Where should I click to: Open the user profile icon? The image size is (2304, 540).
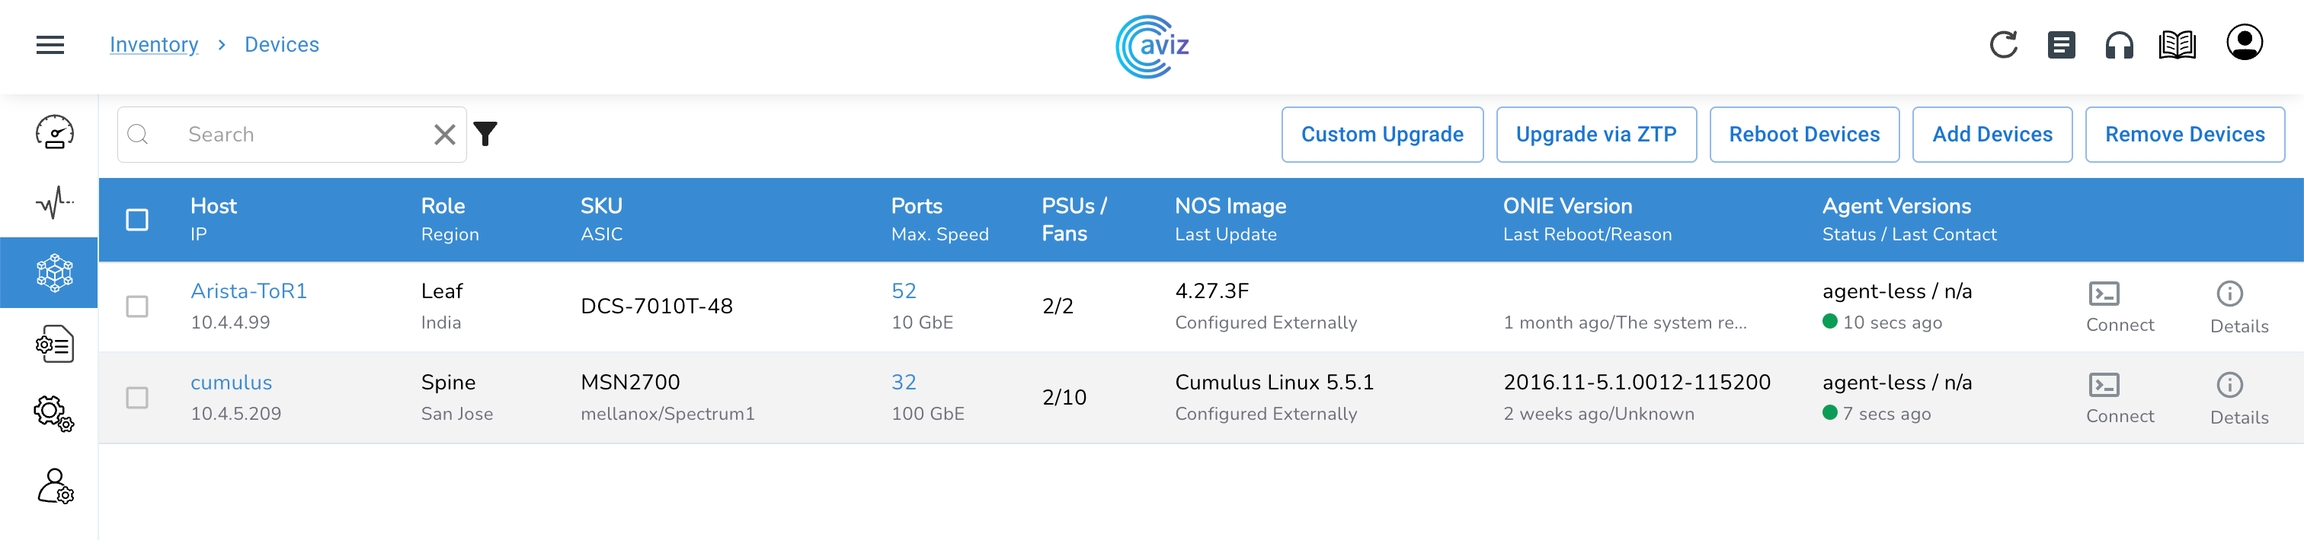tap(2244, 43)
